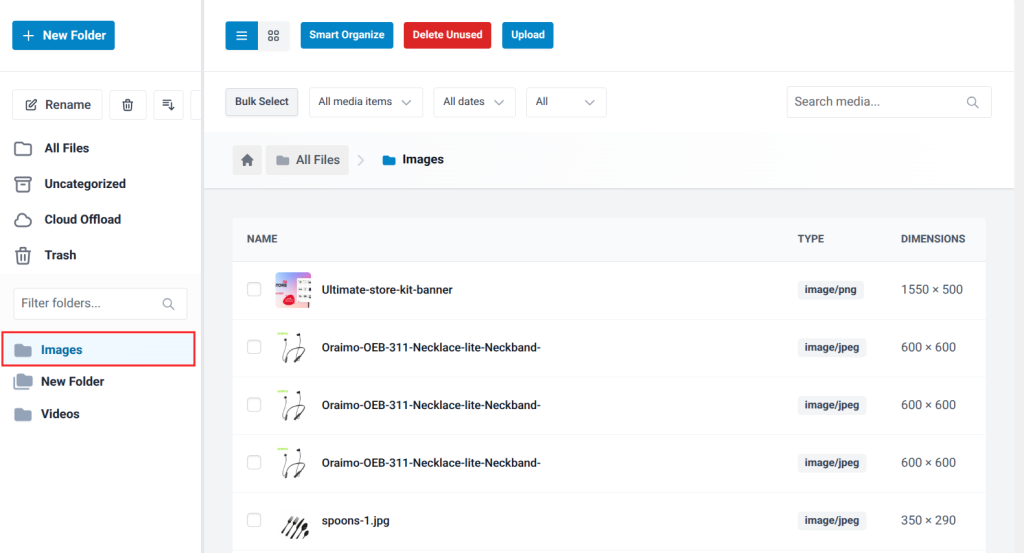Go to All Files breadcrumb
The height and width of the screenshot is (553, 1024).
(307, 160)
